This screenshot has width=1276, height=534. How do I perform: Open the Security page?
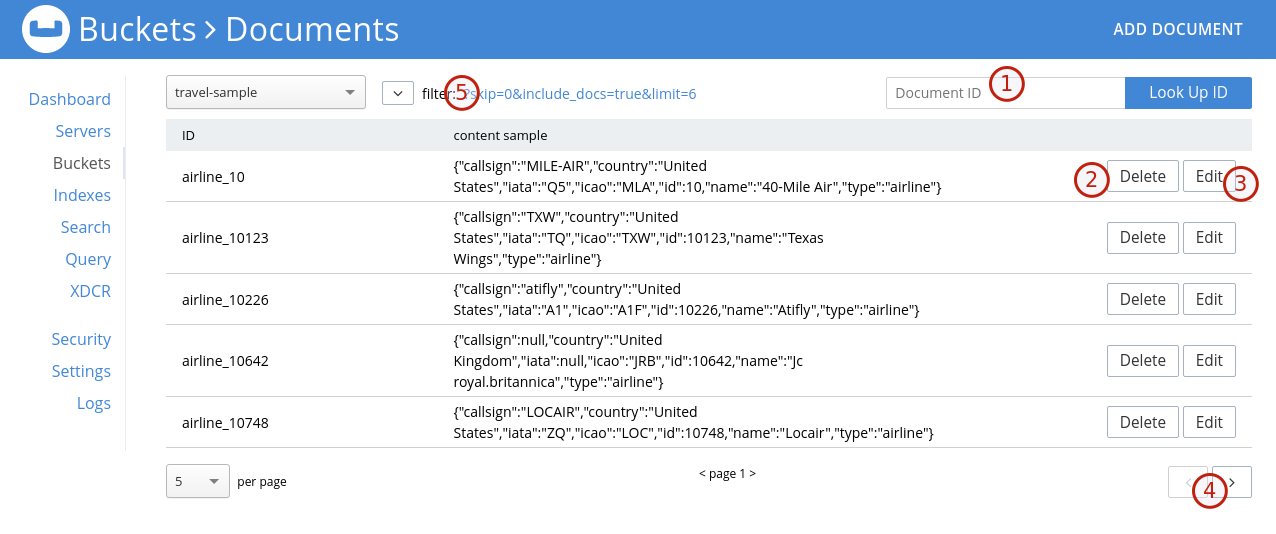point(81,339)
